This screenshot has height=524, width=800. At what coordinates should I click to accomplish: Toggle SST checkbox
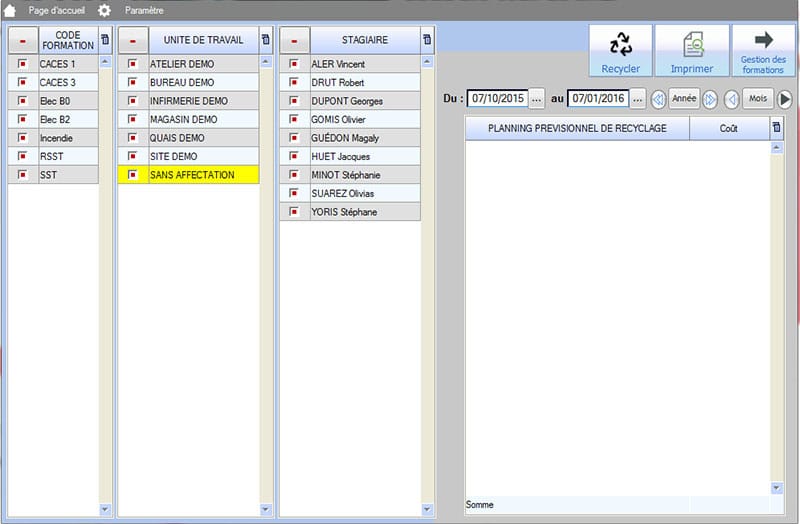(x=22, y=174)
